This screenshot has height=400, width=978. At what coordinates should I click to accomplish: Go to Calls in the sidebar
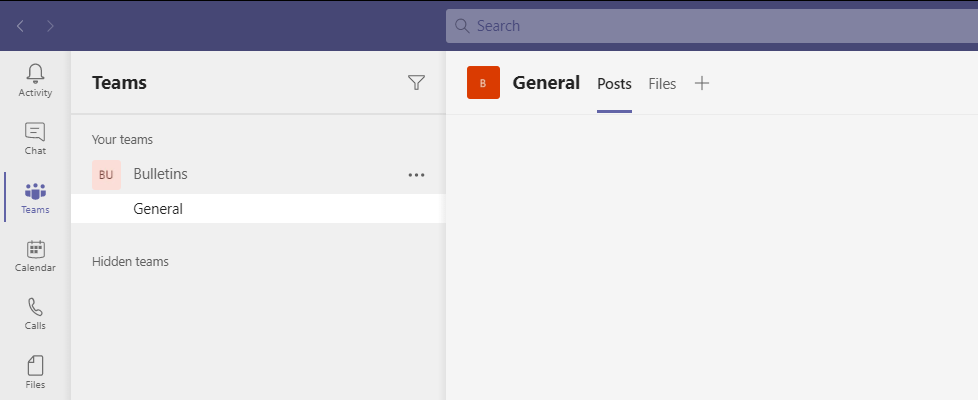pyautogui.click(x=35, y=313)
